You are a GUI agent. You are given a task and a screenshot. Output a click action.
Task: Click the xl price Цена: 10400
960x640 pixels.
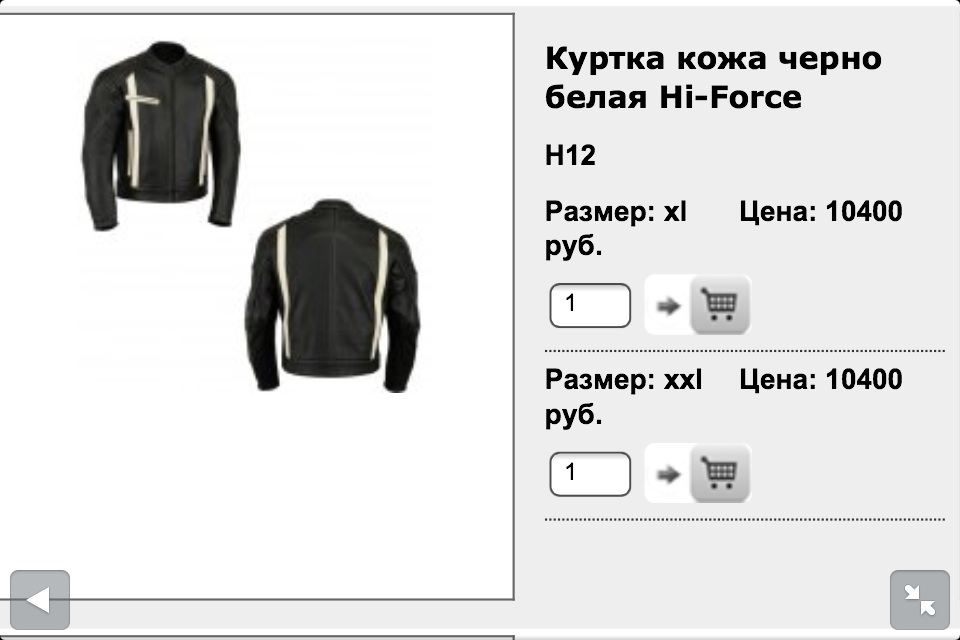(820, 212)
